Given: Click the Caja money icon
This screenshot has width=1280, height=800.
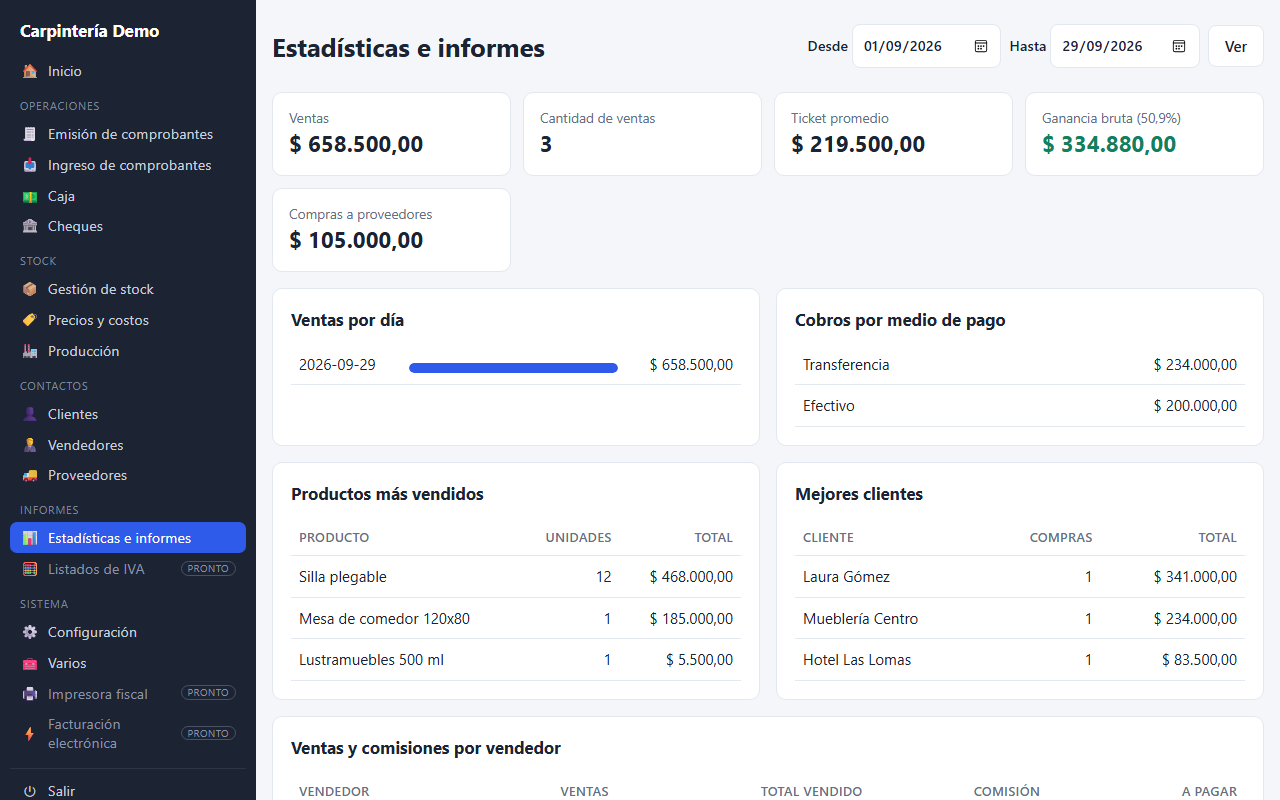Looking at the screenshot, I should tap(30, 196).
